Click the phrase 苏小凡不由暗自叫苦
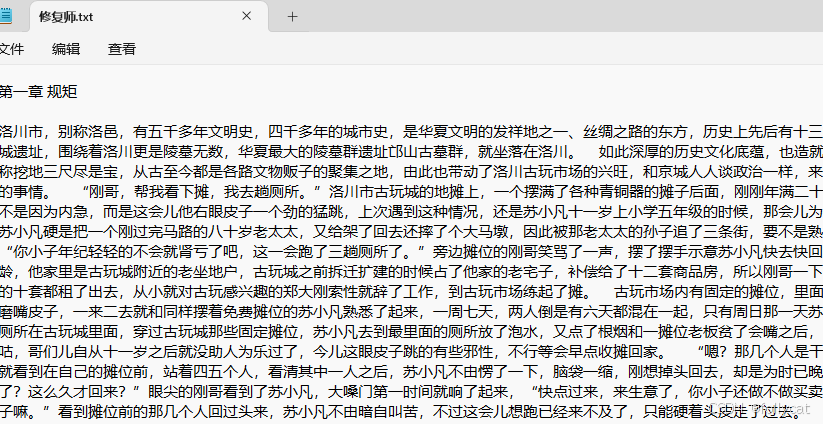Viewport: 823px width, 424px height. point(351,412)
